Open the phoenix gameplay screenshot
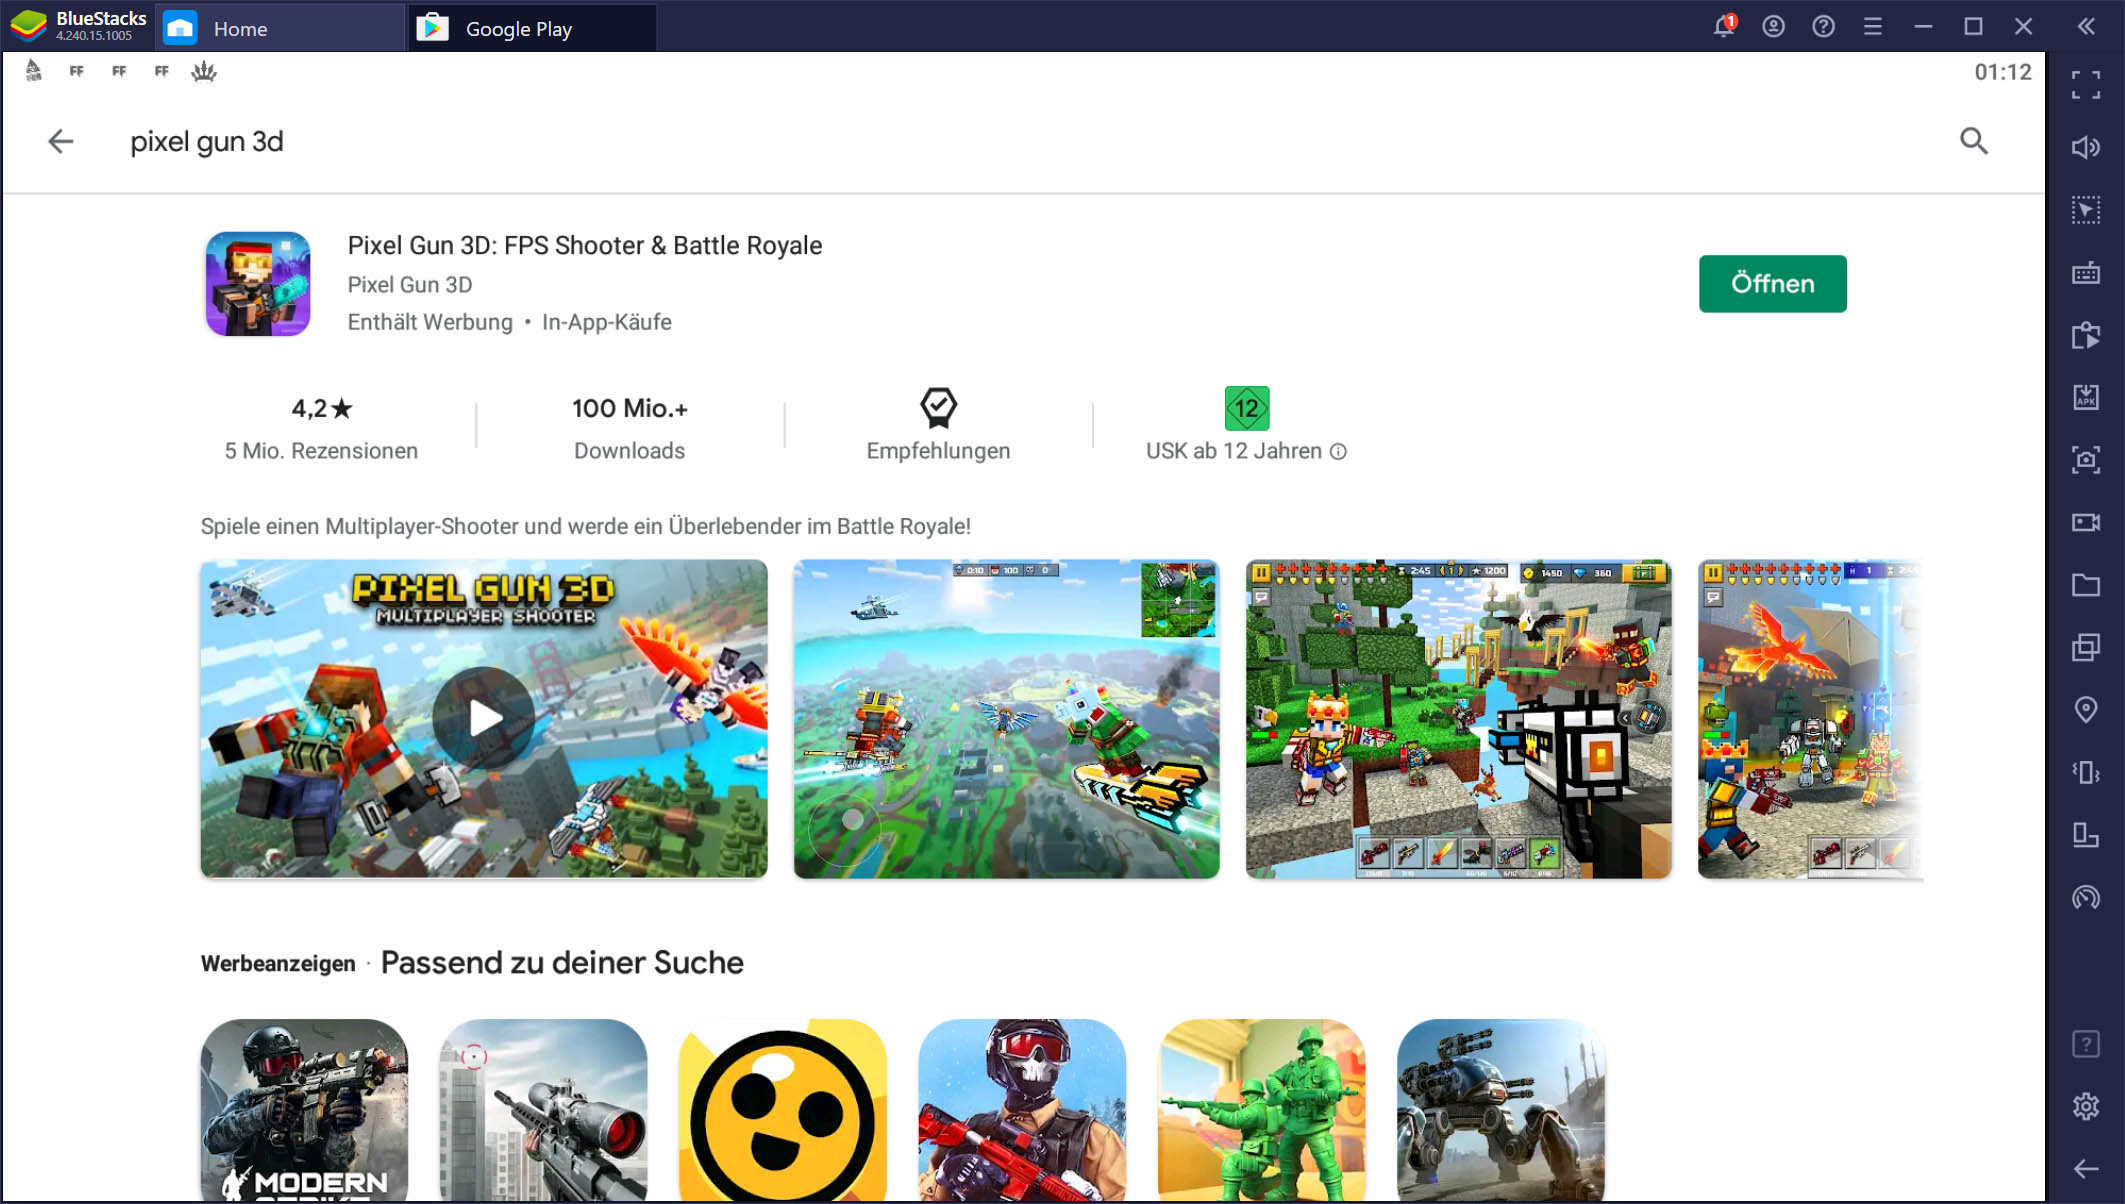This screenshot has width=2125, height=1204. [1810, 718]
